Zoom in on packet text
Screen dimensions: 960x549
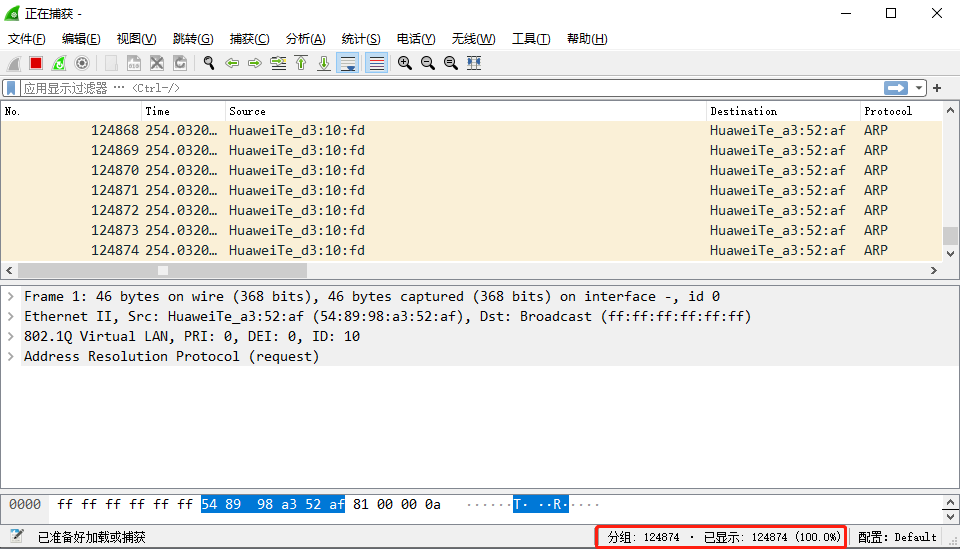(405, 63)
